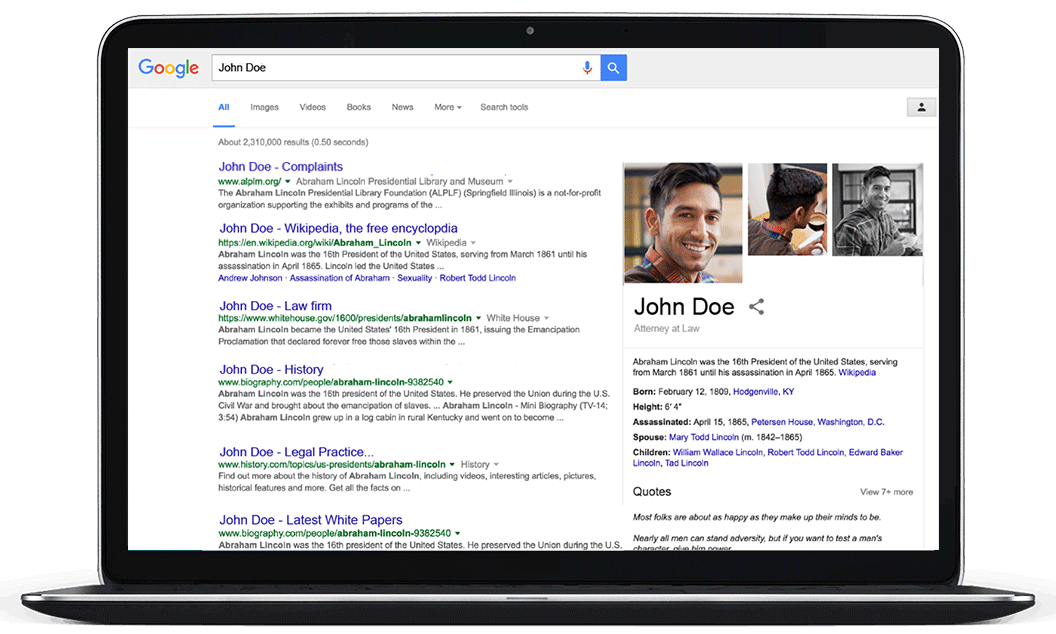The height and width of the screenshot is (634, 1056).
Task: Switch to the Images tab
Action: point(264,107)
